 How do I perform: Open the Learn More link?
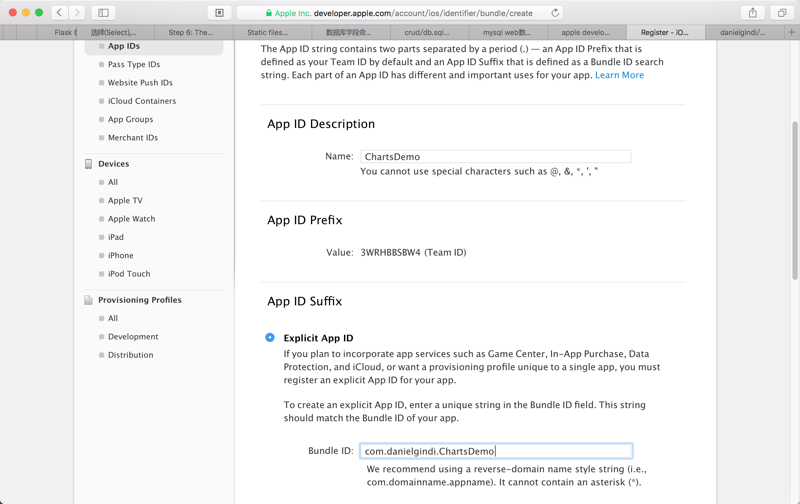pos(619,75)
